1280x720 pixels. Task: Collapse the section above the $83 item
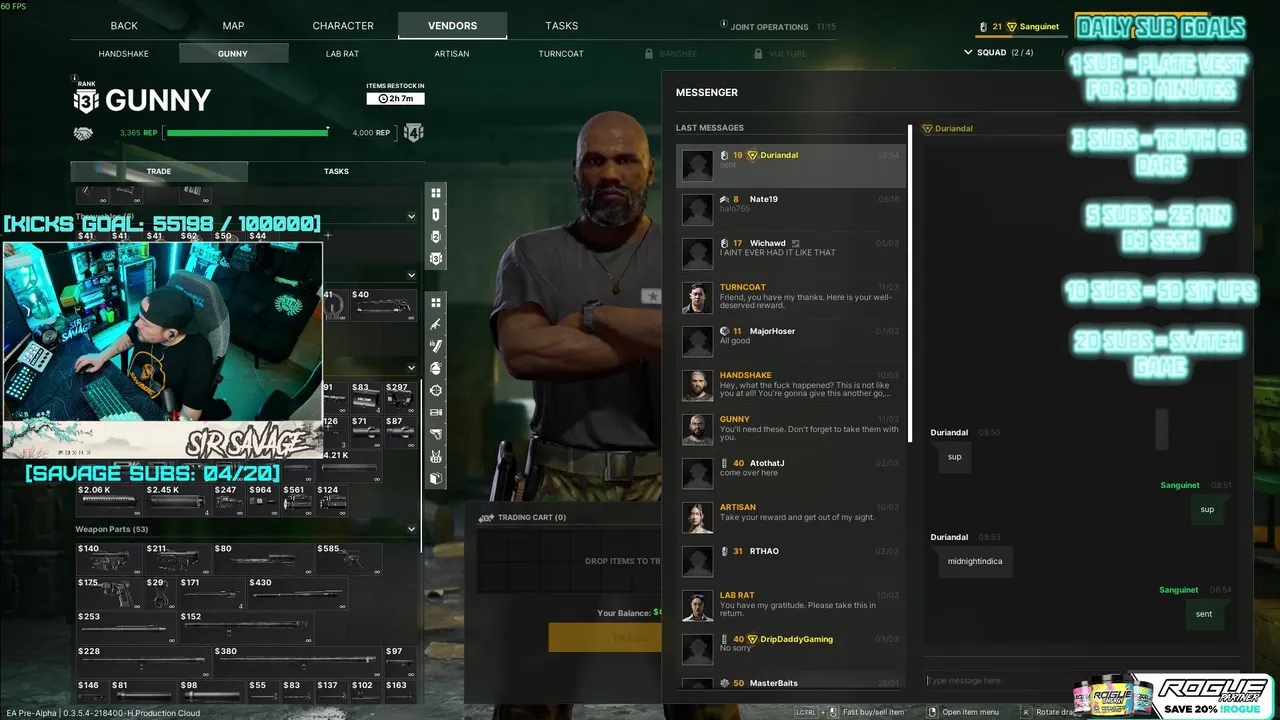(411, 367)
